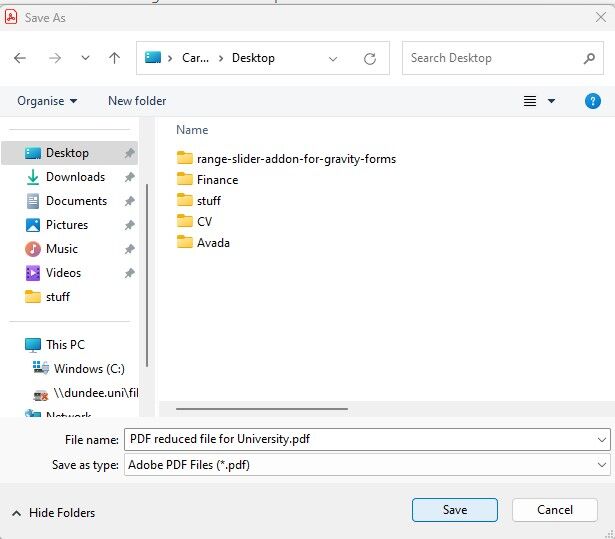Image resolution: width=615 pixels, height=539 pixels.
Task: Click the view layout icon
Action: (530, 101)
